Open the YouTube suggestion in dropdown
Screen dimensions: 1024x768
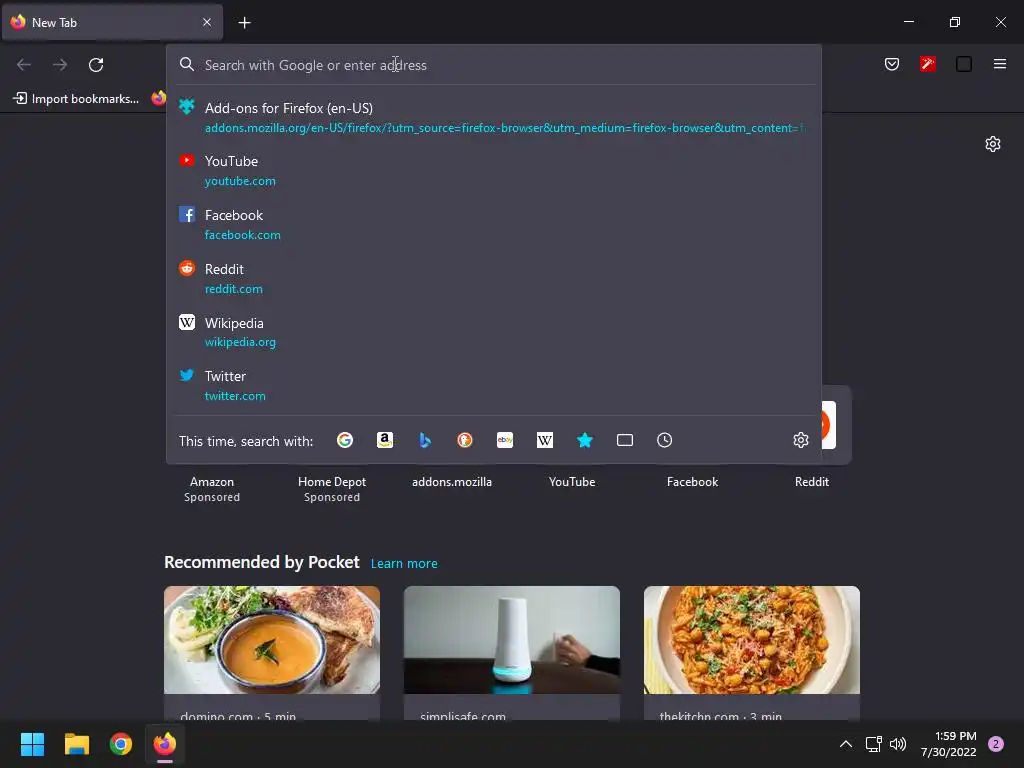pyautogui.click(x=494, y=171)
